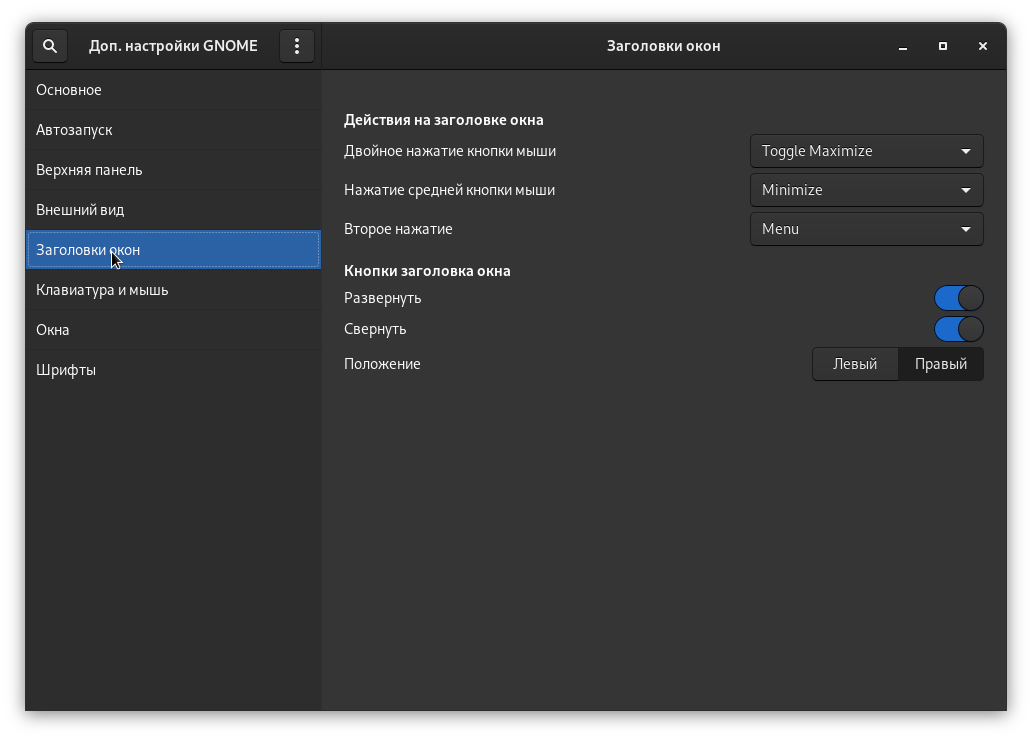Screen dimensions: 1032x739
Task: Open the Toggle Maximize dropdown
Action: [x=866, y=151]
